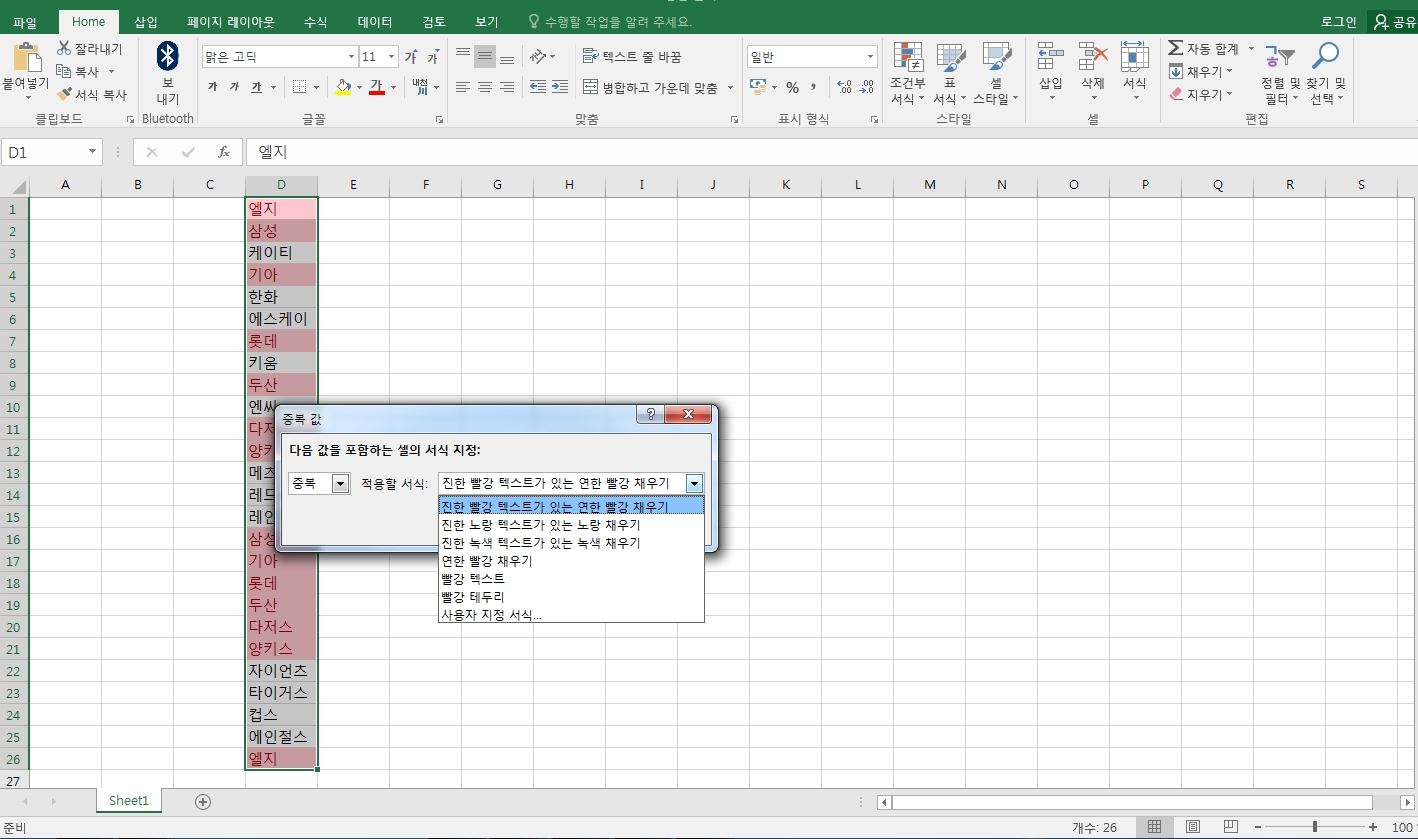The height and width of the screenshot is (839, 1418).
Task: Switch to the Insert (삽입) tab
Action: [146, 21]
